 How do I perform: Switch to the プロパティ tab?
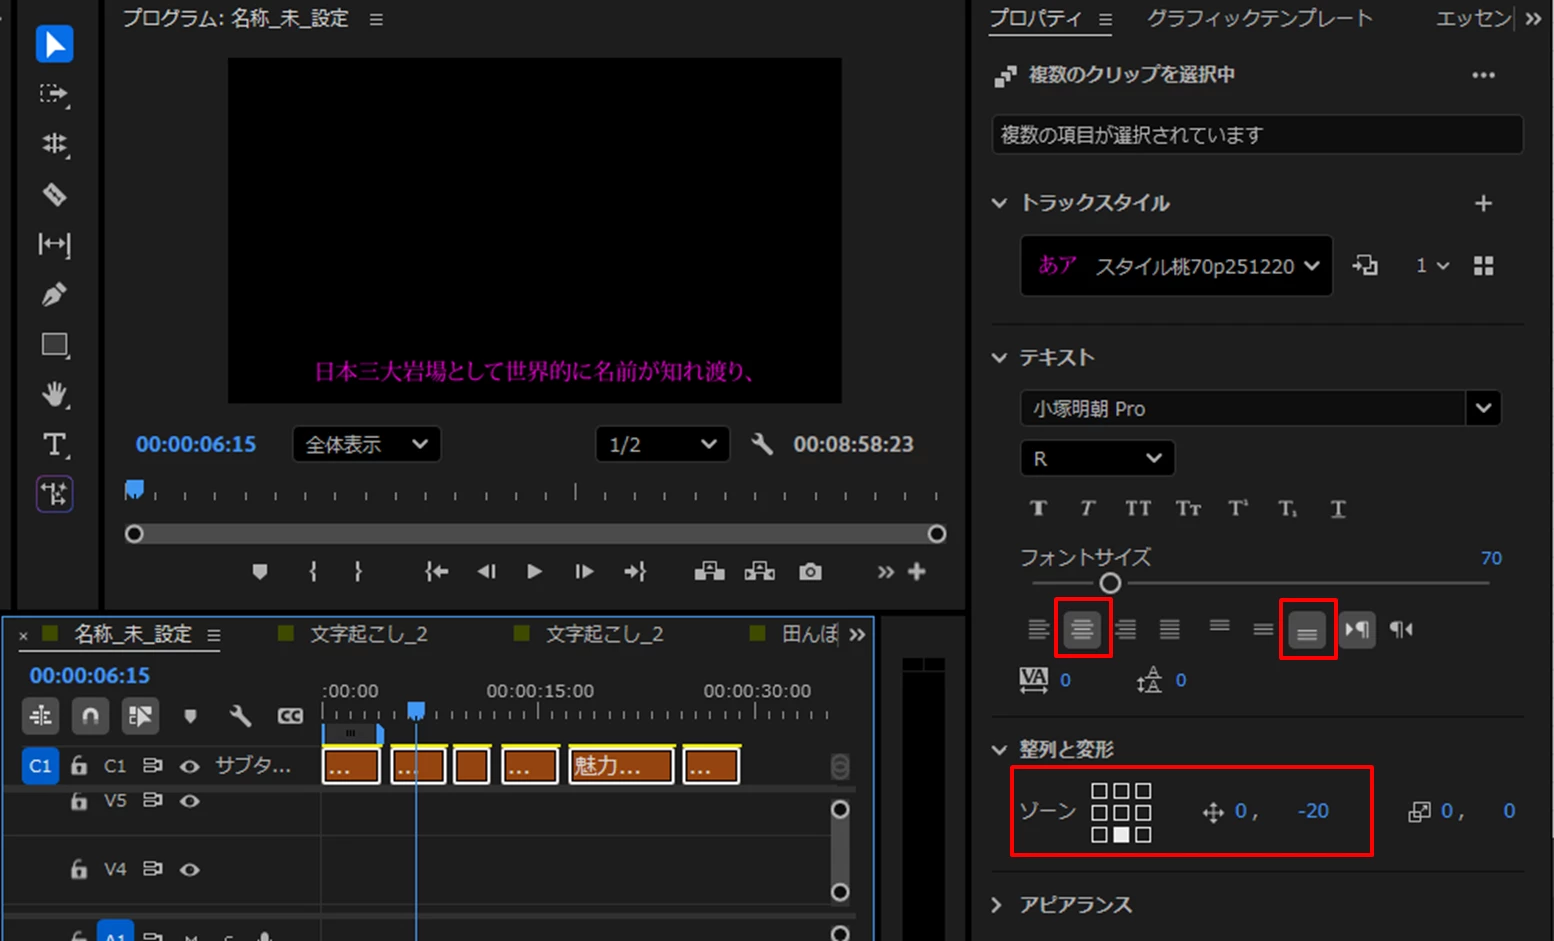click(1035, 18)
